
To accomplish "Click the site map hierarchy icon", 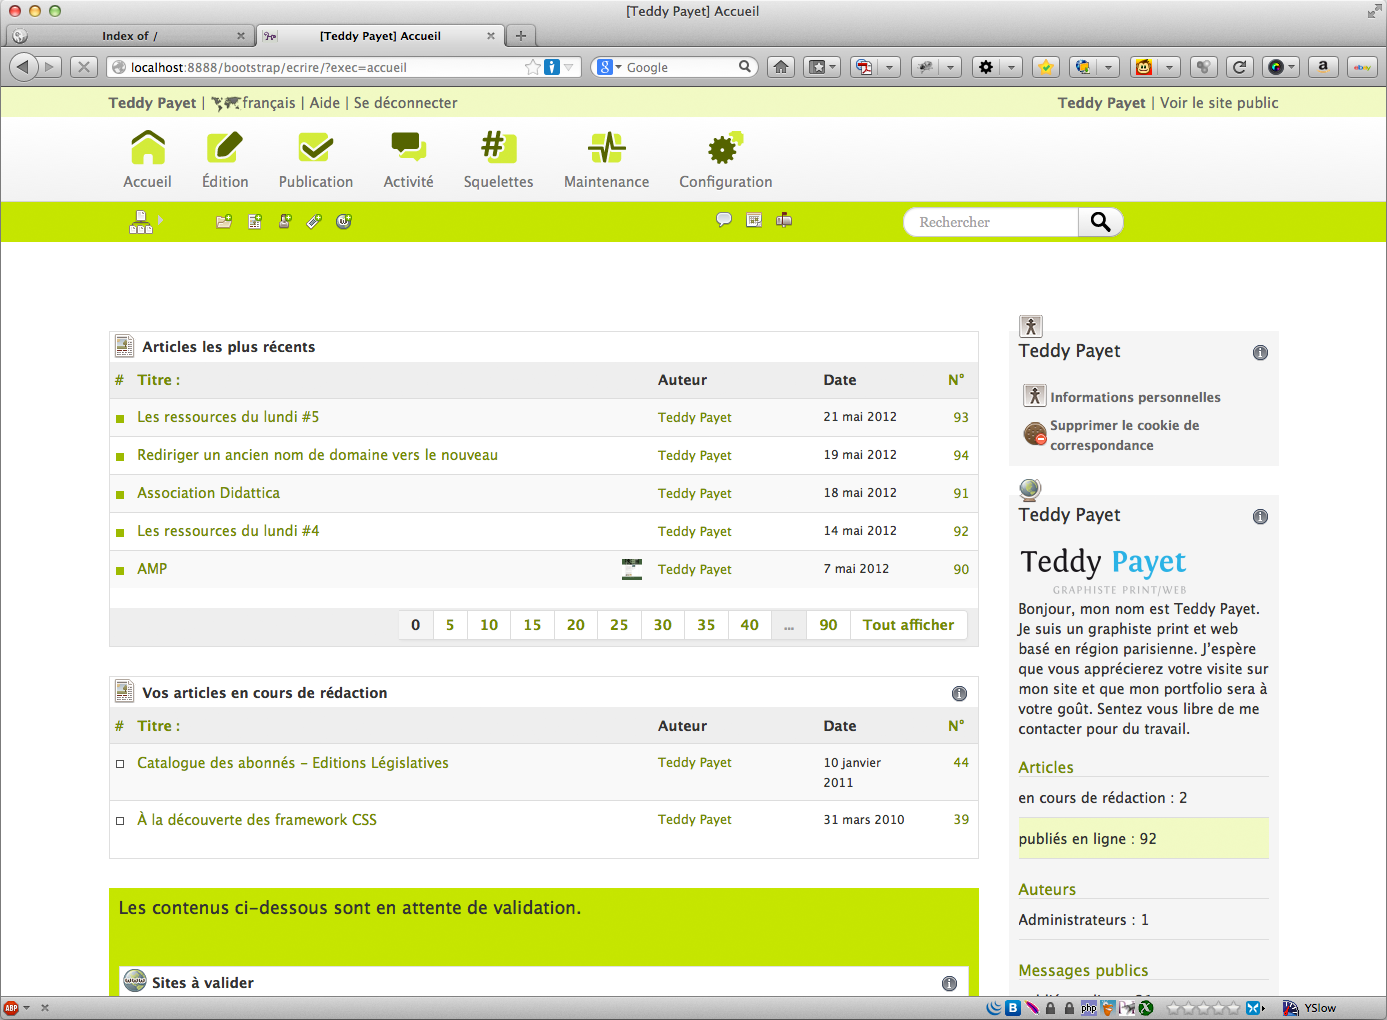I will pos(141,222).
